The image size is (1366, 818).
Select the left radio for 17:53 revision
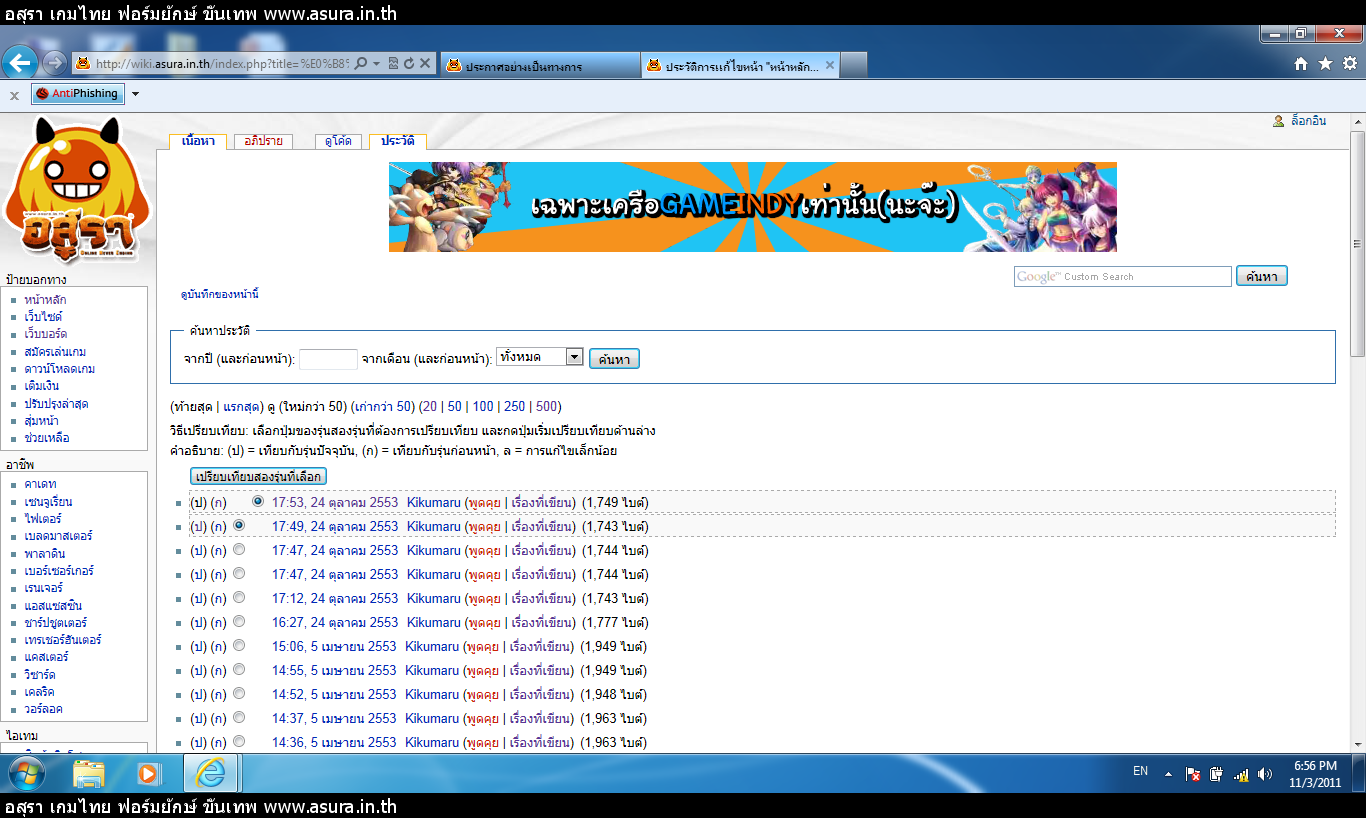coord(259,501)
